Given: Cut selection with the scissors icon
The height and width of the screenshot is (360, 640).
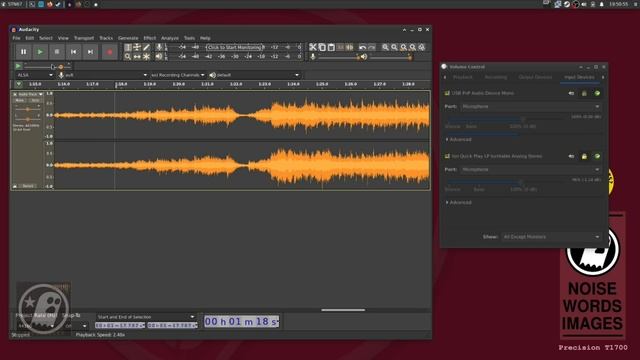Looking at the screenshot, I should (x=313, y=47).
